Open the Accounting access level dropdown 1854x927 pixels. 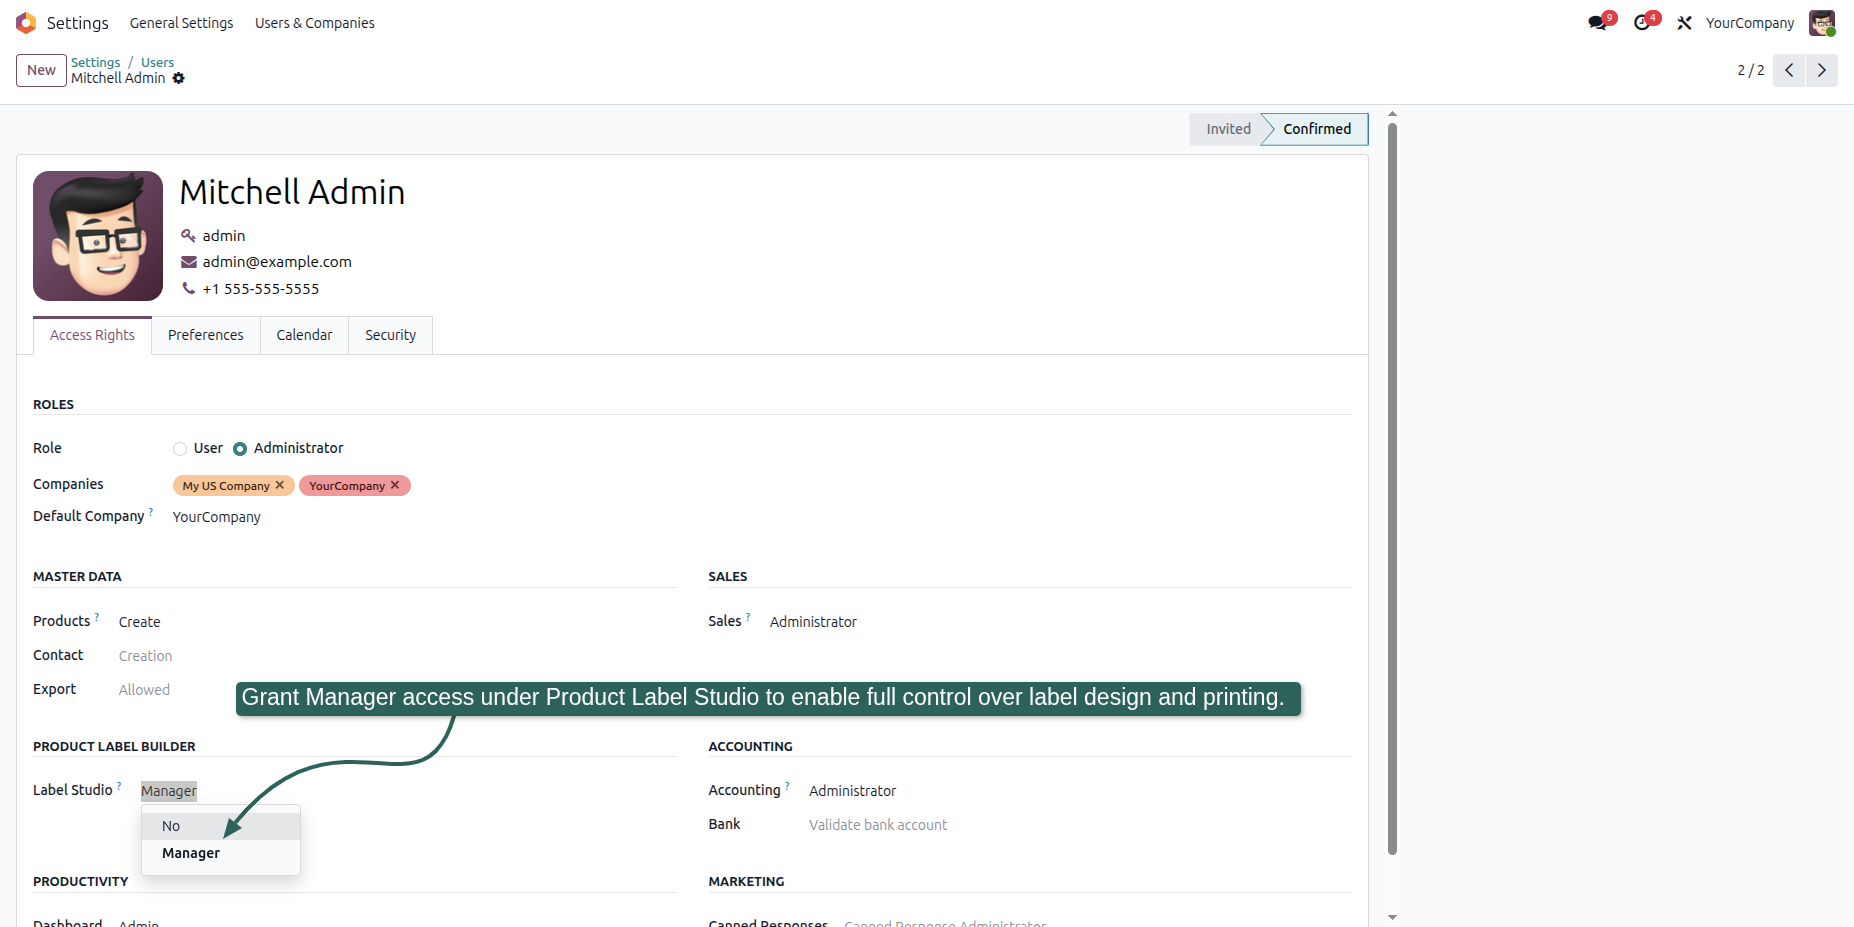pyautogui.click(x=853, y=791)
